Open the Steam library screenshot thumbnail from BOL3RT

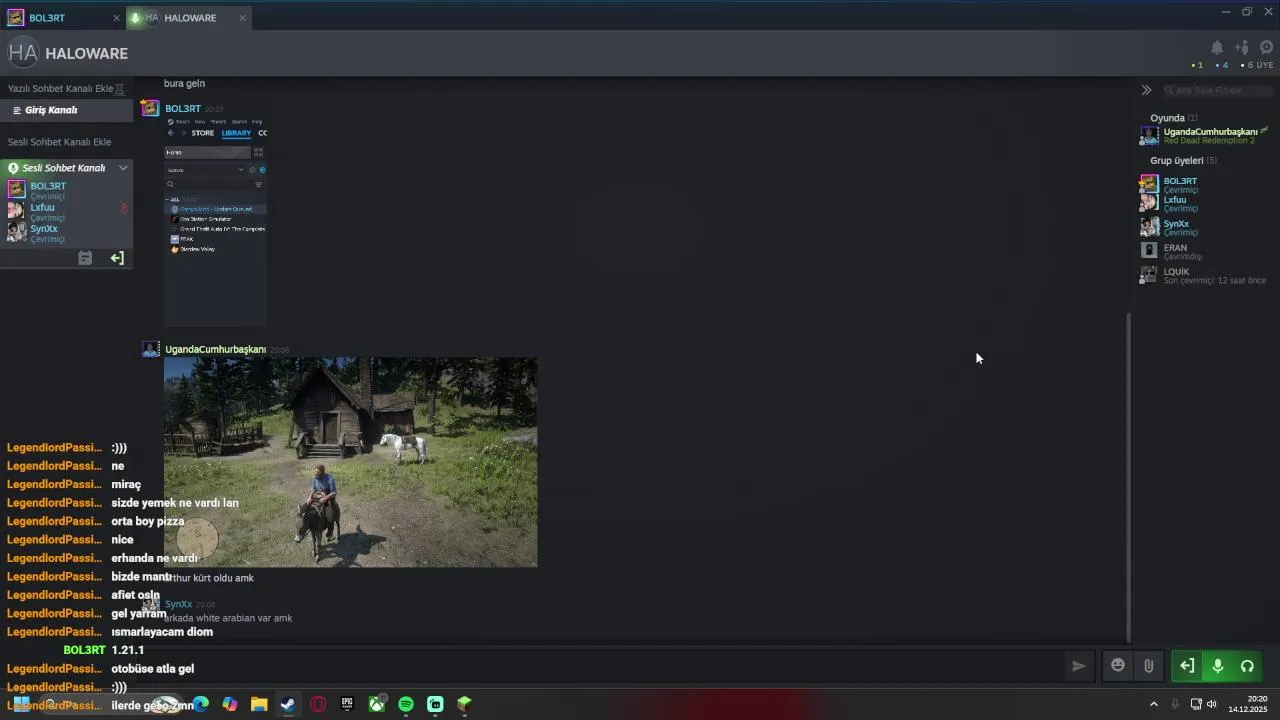[215, 221]
